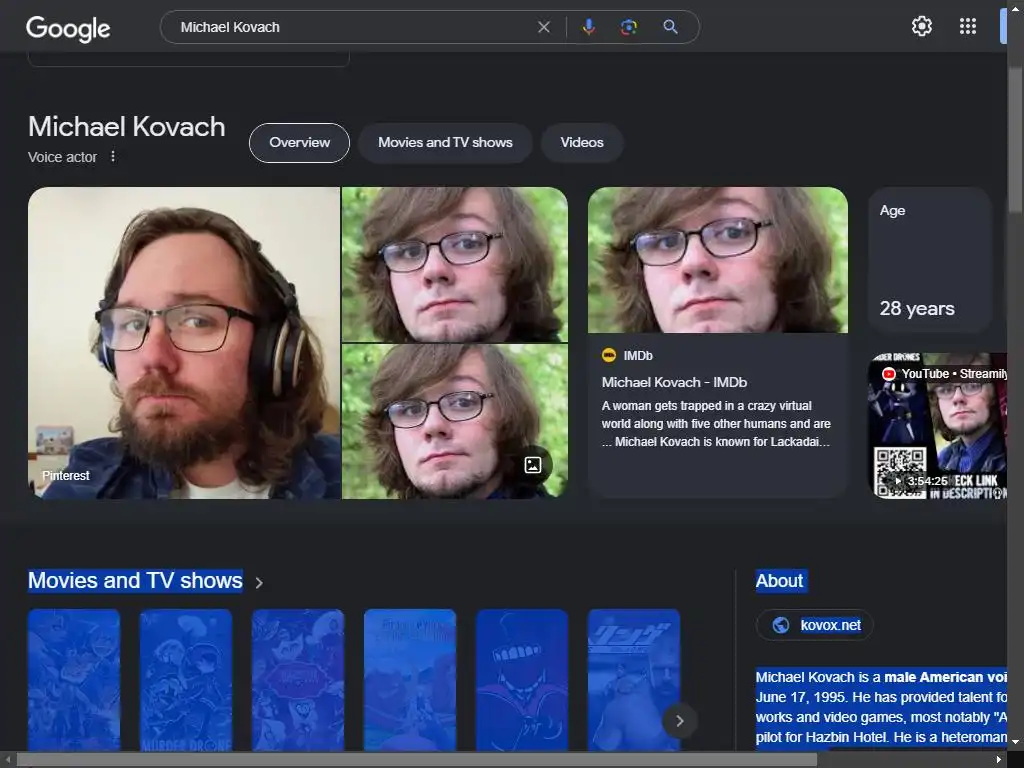Select the Overview tab
Image resolution: width=1024 pixels, height=768 pixels.
[299, 142]
